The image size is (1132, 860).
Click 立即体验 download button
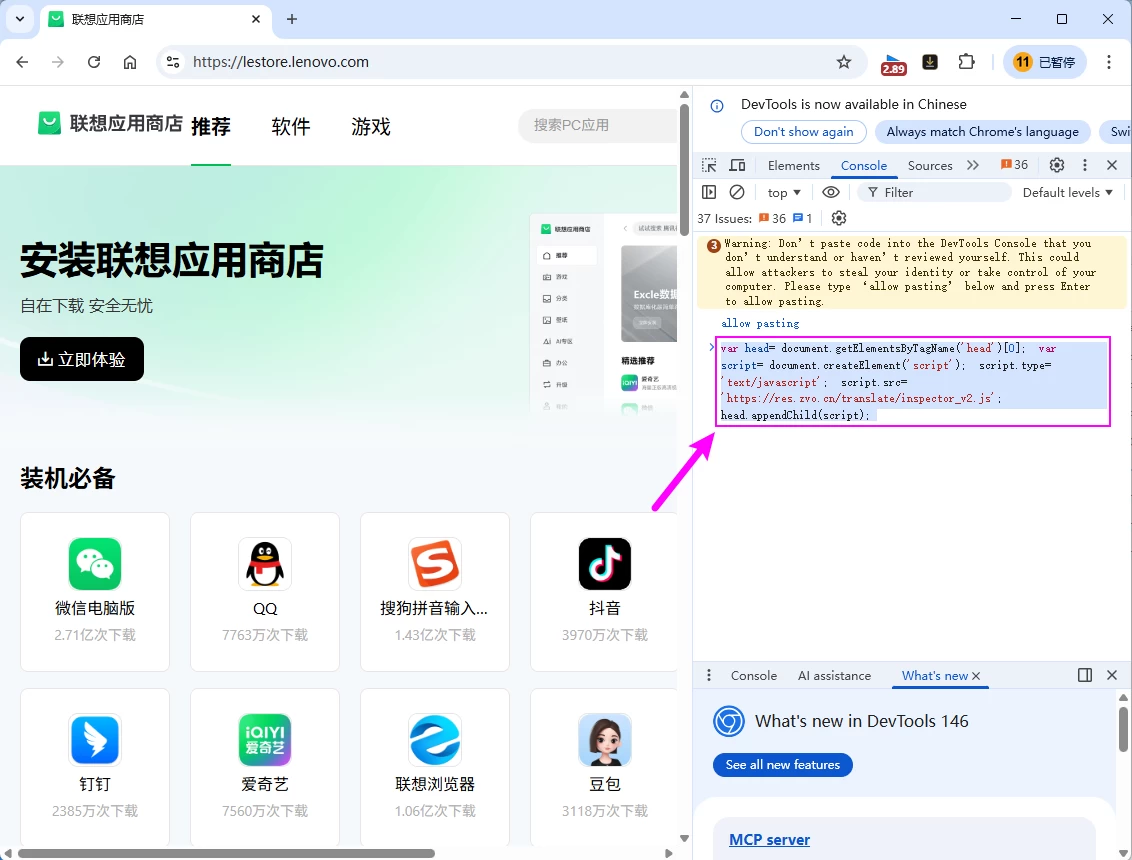click(82, 359)
